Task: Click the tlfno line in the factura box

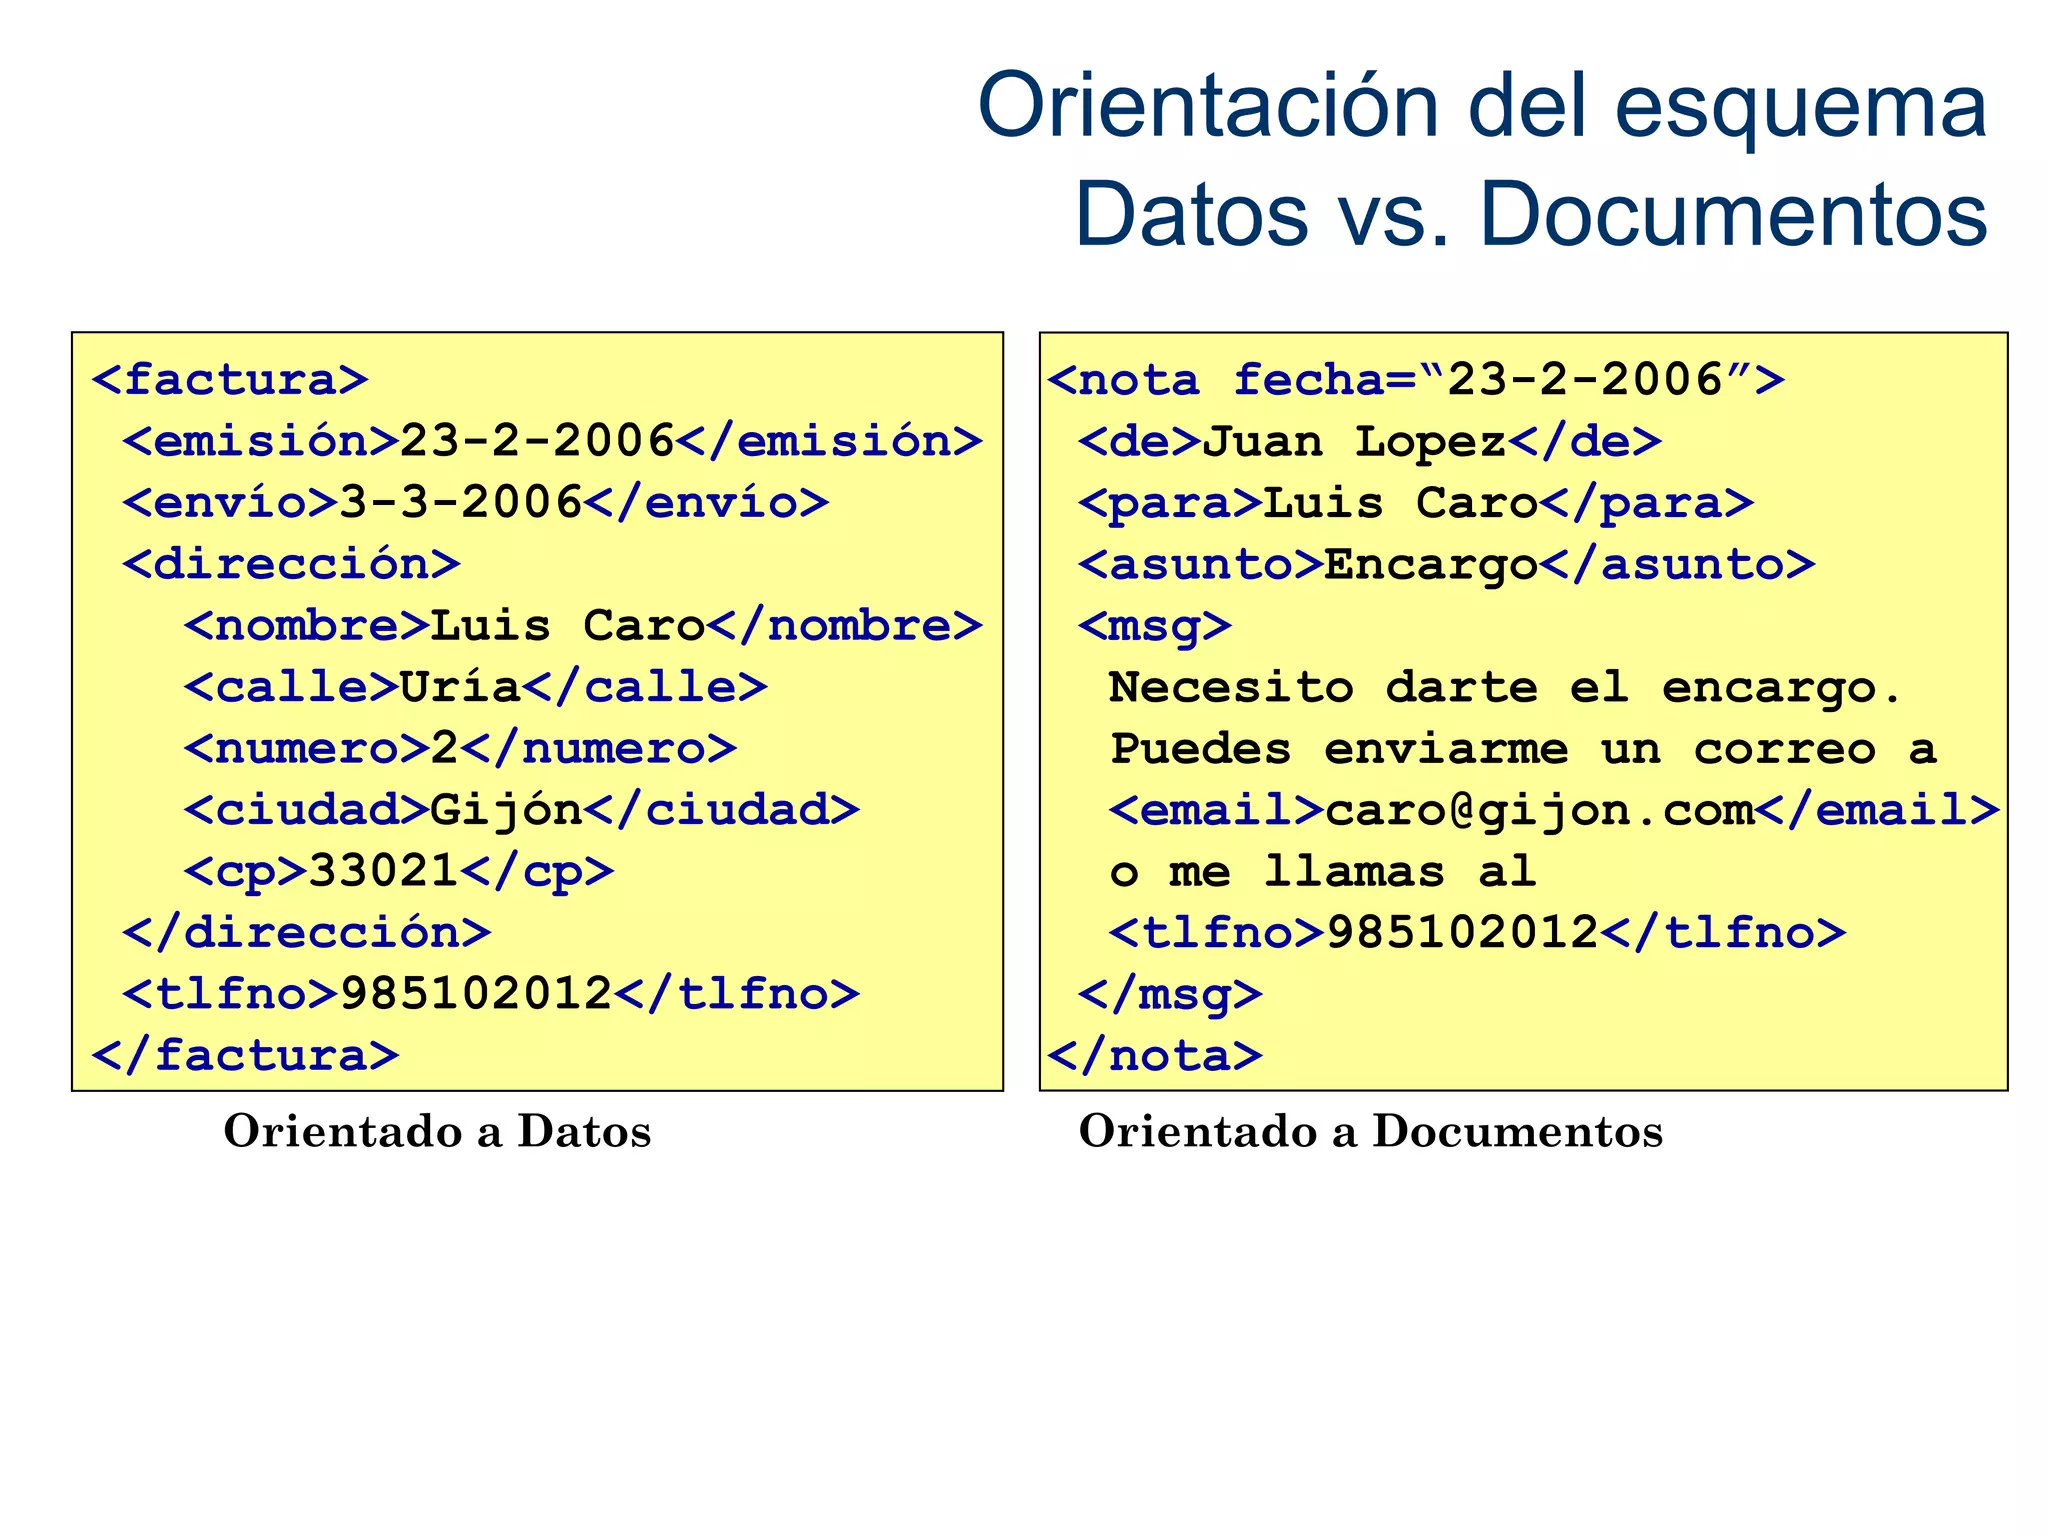Action: [491, 994]
